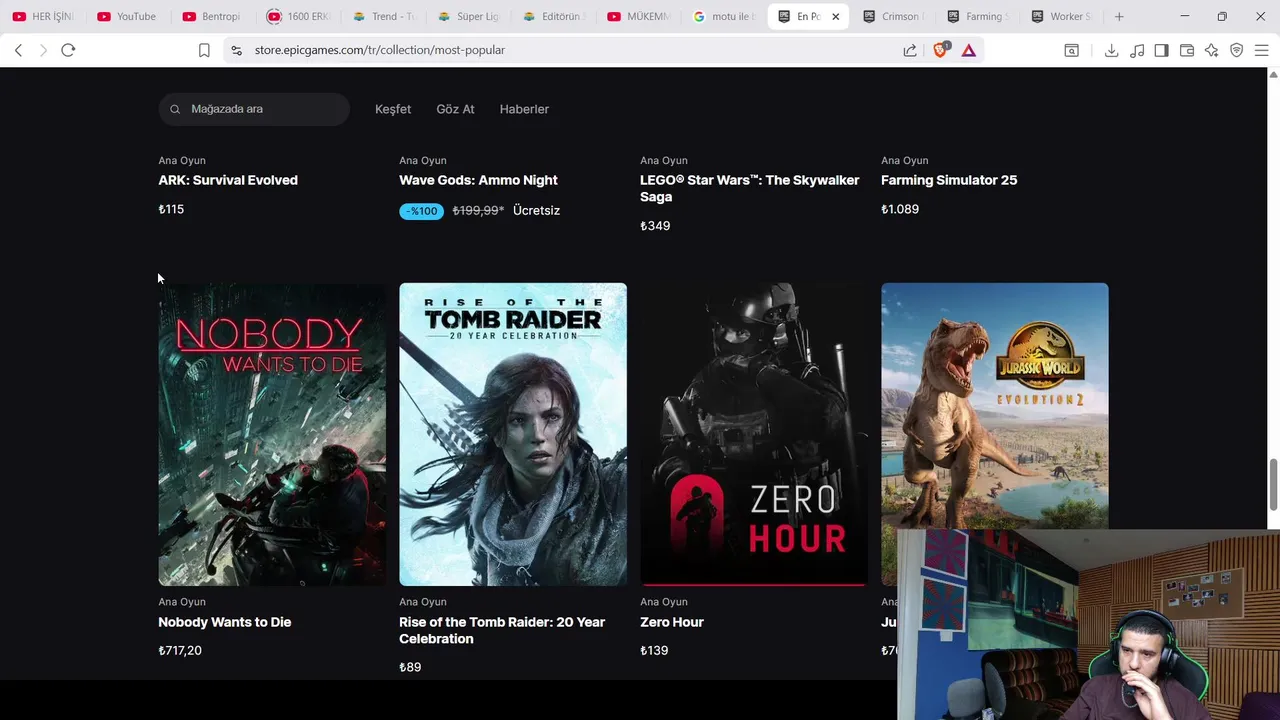Screen dimensions: 1280x720
Task: Switch to the 'Editörün' tab
Action: 553,16
